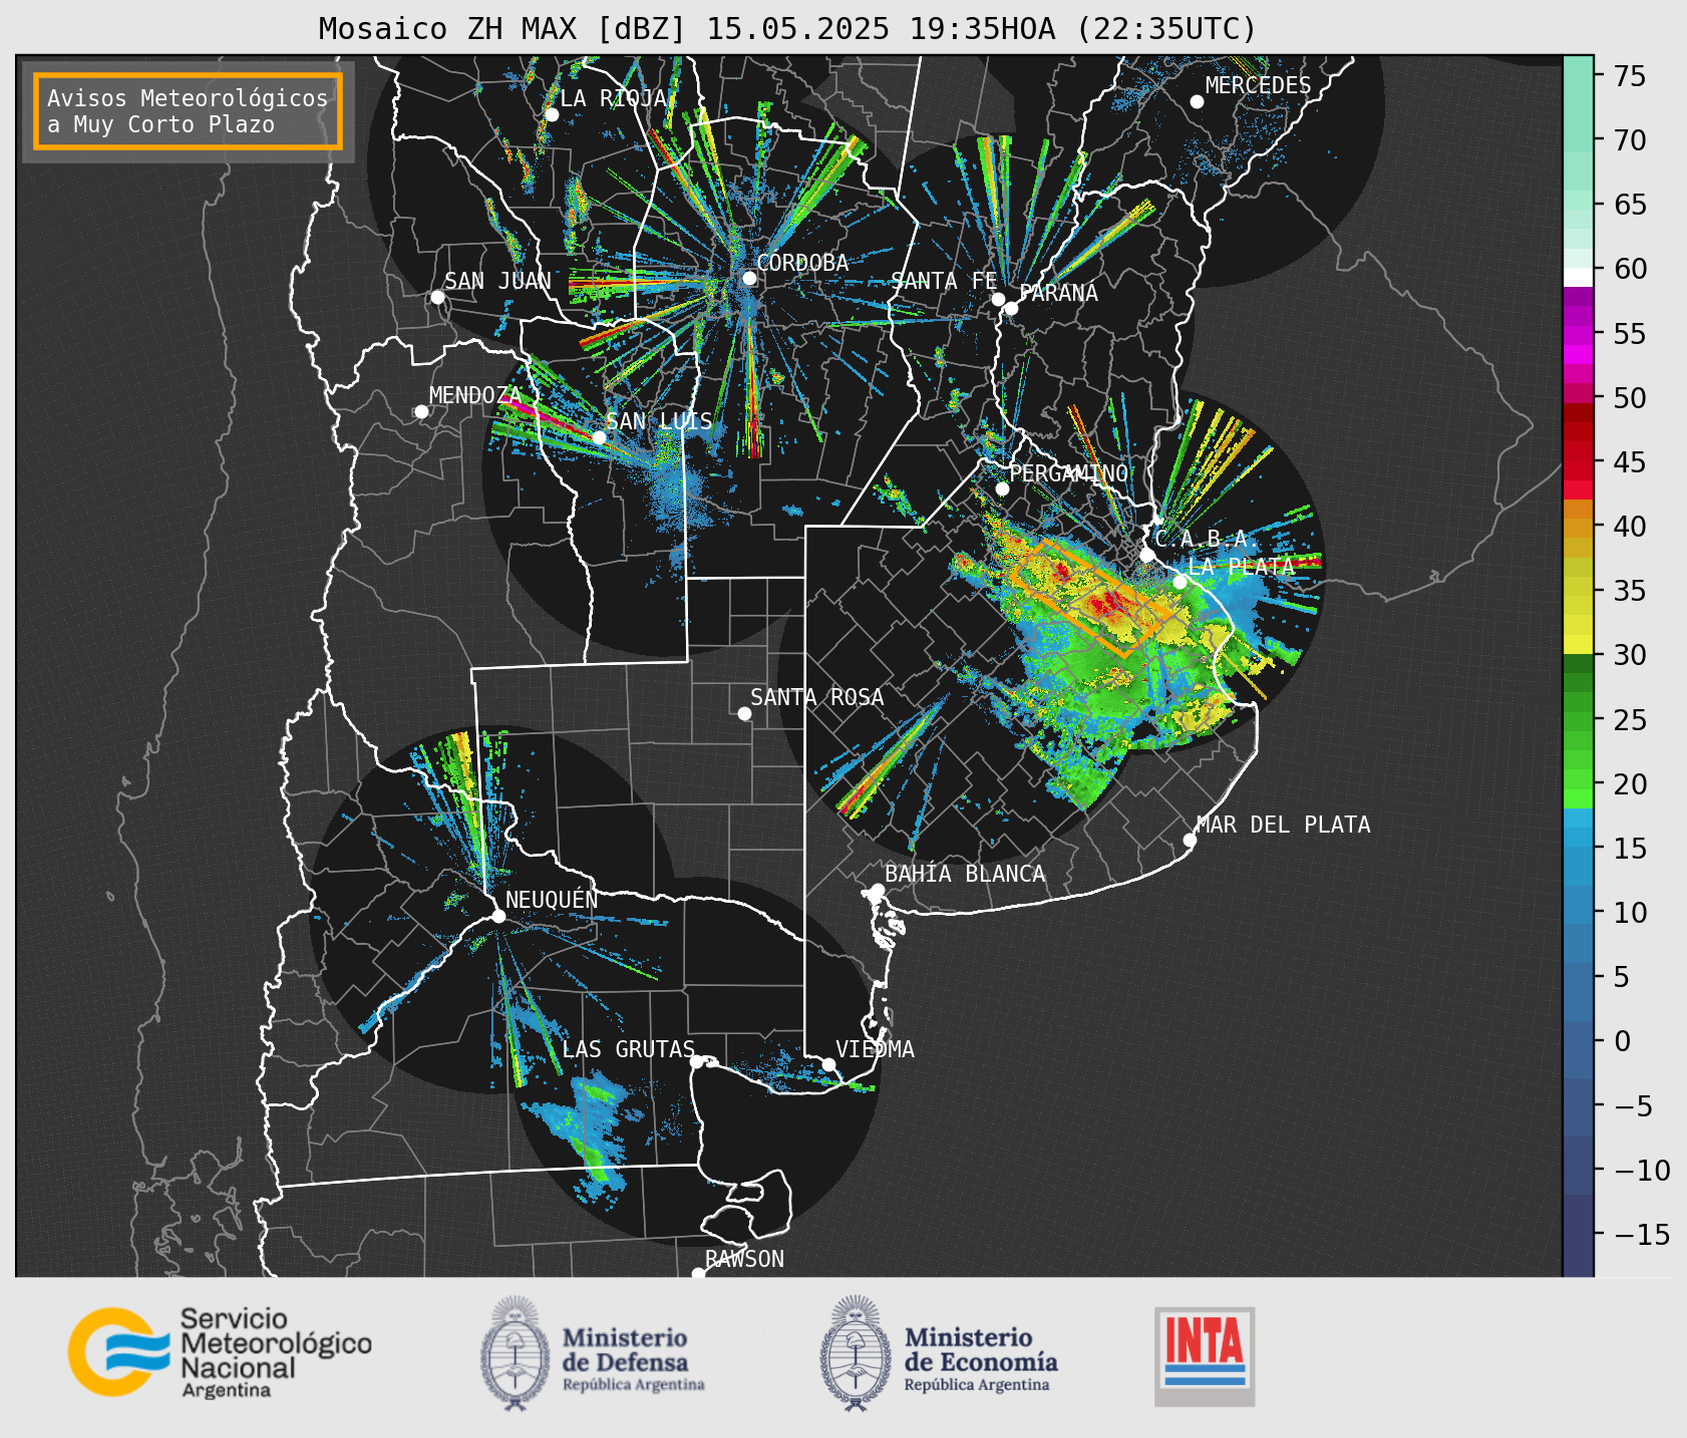The image size is (1687, 1438).
Task: Click the MAR DEL PLATA city marker dot
Action: [1189, 840]
